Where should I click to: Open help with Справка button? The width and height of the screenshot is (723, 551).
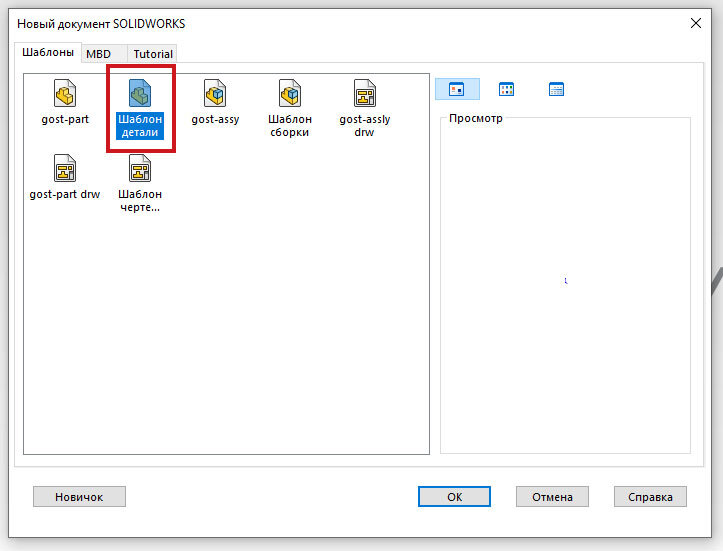(650, 497)
